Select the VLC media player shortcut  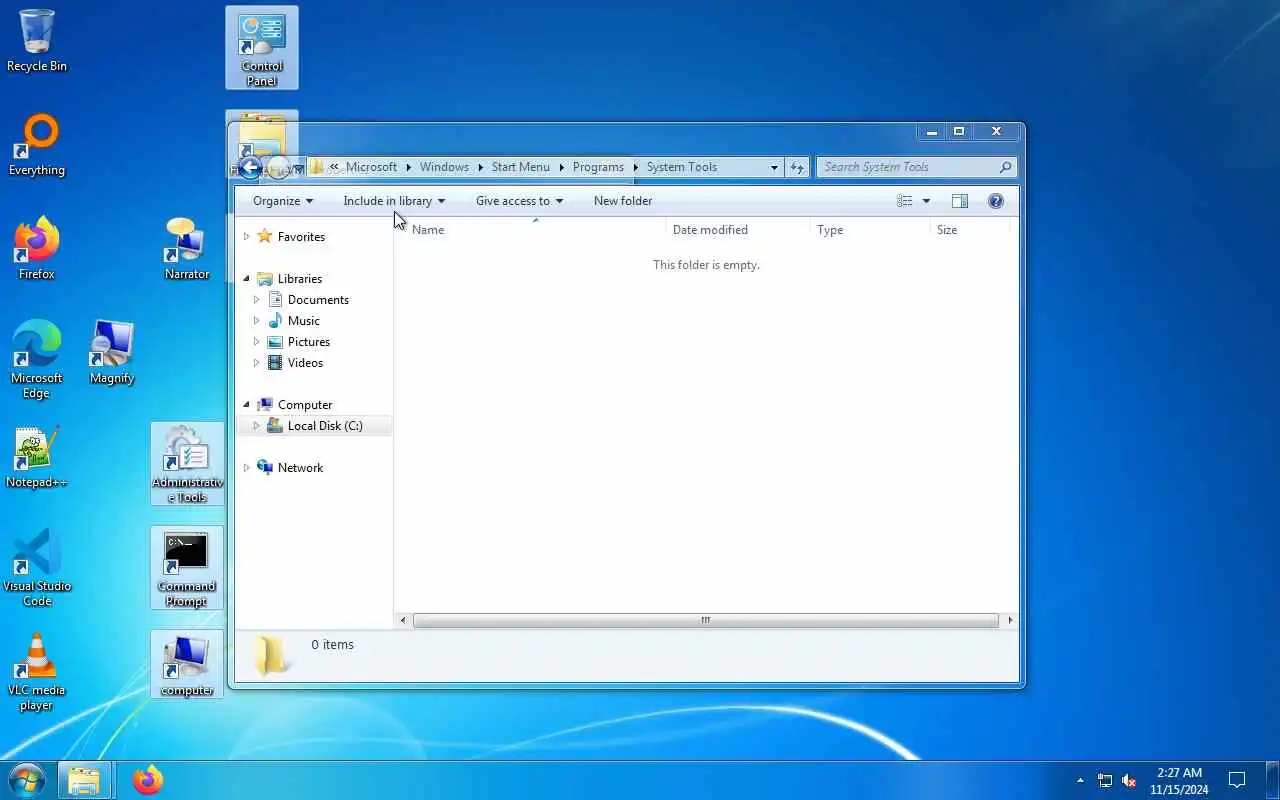tap(37, 671)
